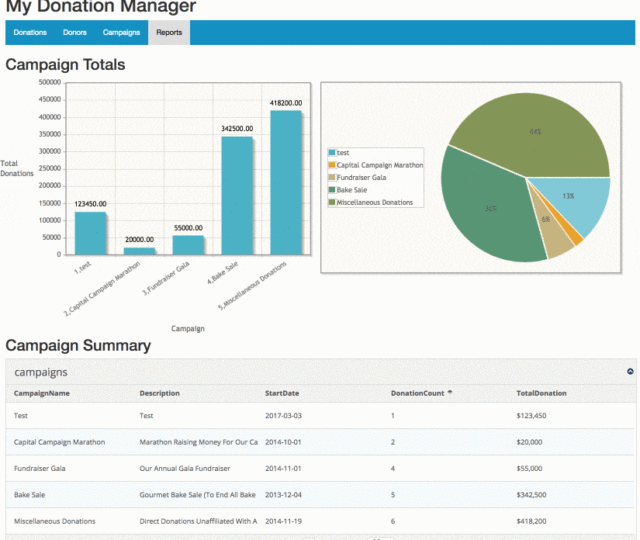Click the Fundraiser Gala legend swatch
The height and width of the screenshot is (540, 640).
click(x=332, y=177)
